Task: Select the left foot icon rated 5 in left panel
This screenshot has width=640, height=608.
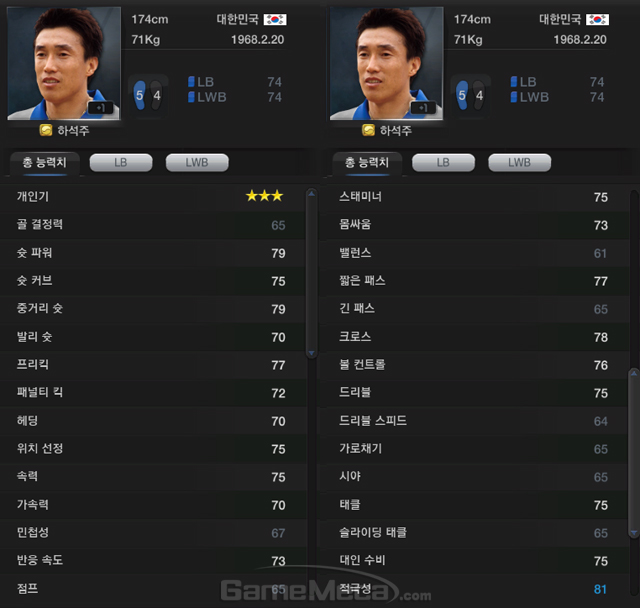Action: 140,95
